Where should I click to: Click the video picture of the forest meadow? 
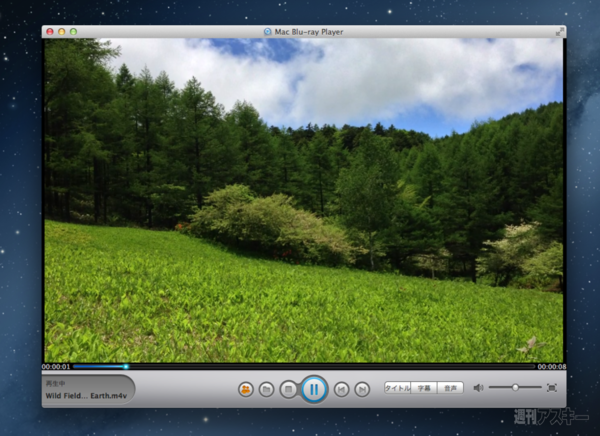[304, 200]
